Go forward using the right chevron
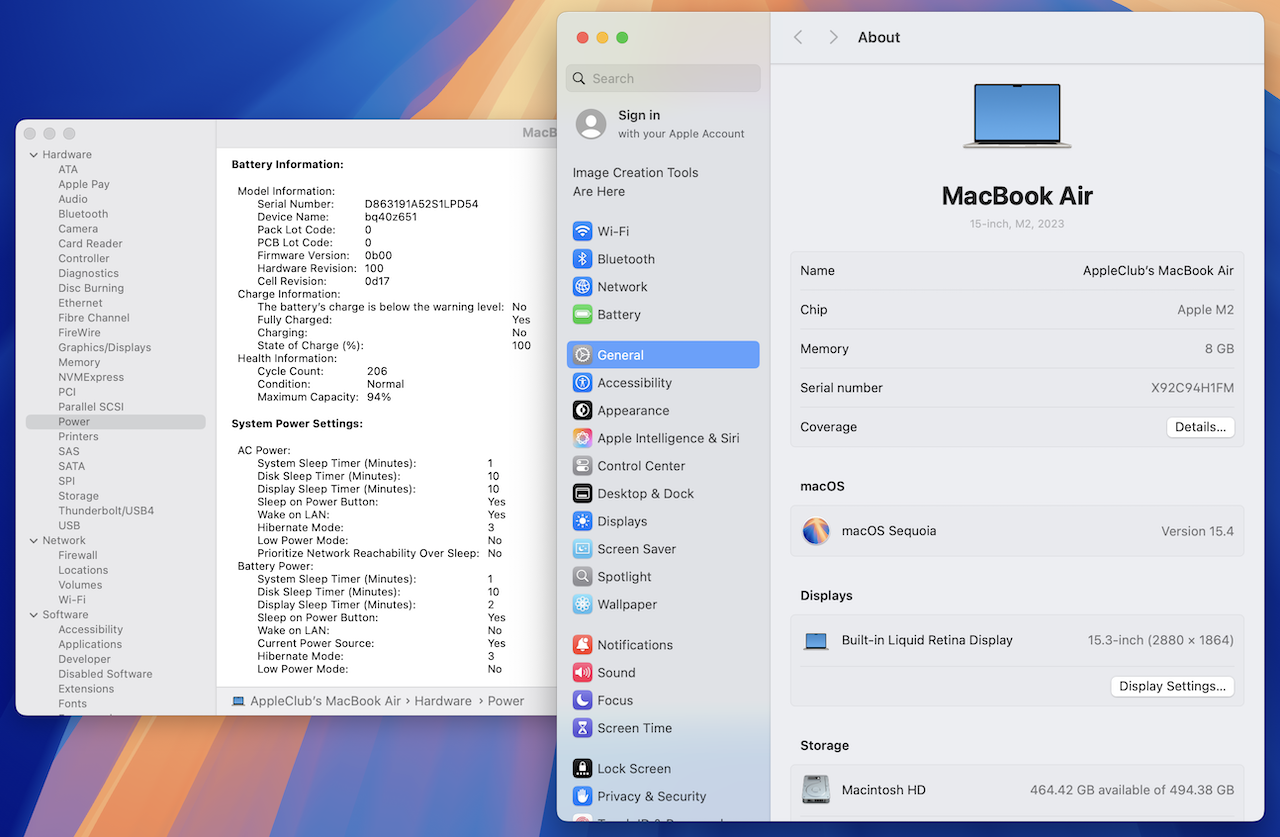Screen dimensions: 1280x837 833,37
